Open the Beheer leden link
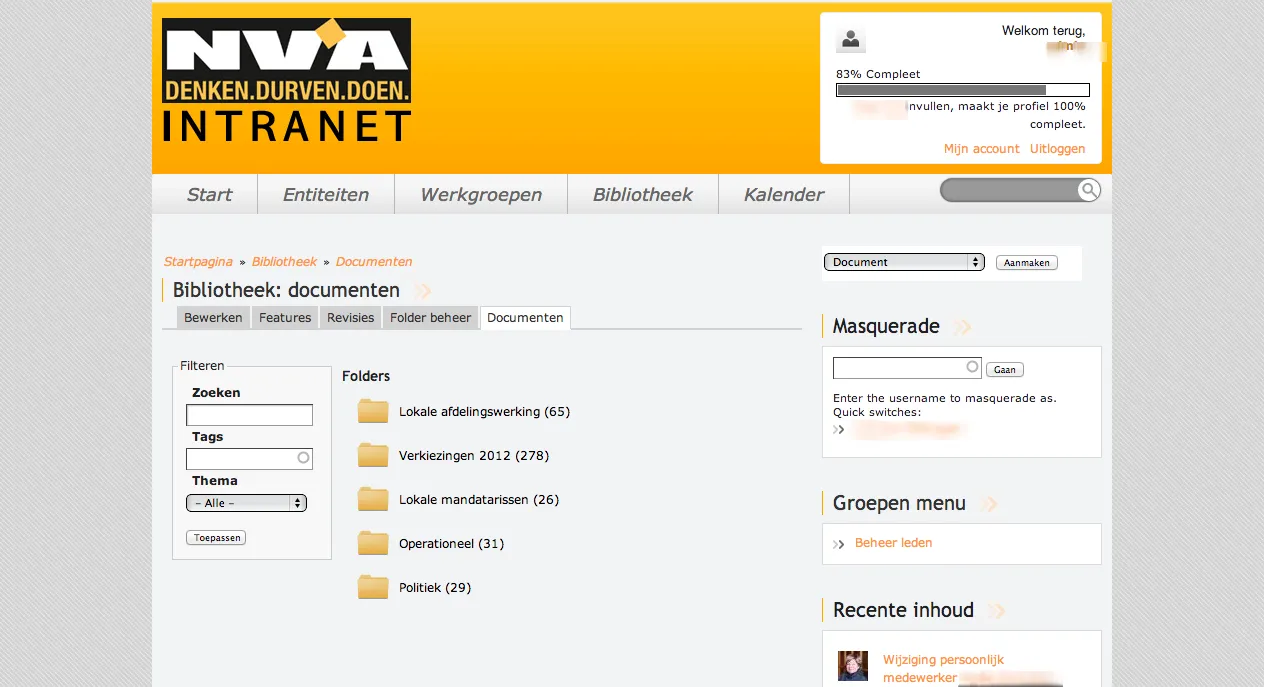 pos(894,543)
